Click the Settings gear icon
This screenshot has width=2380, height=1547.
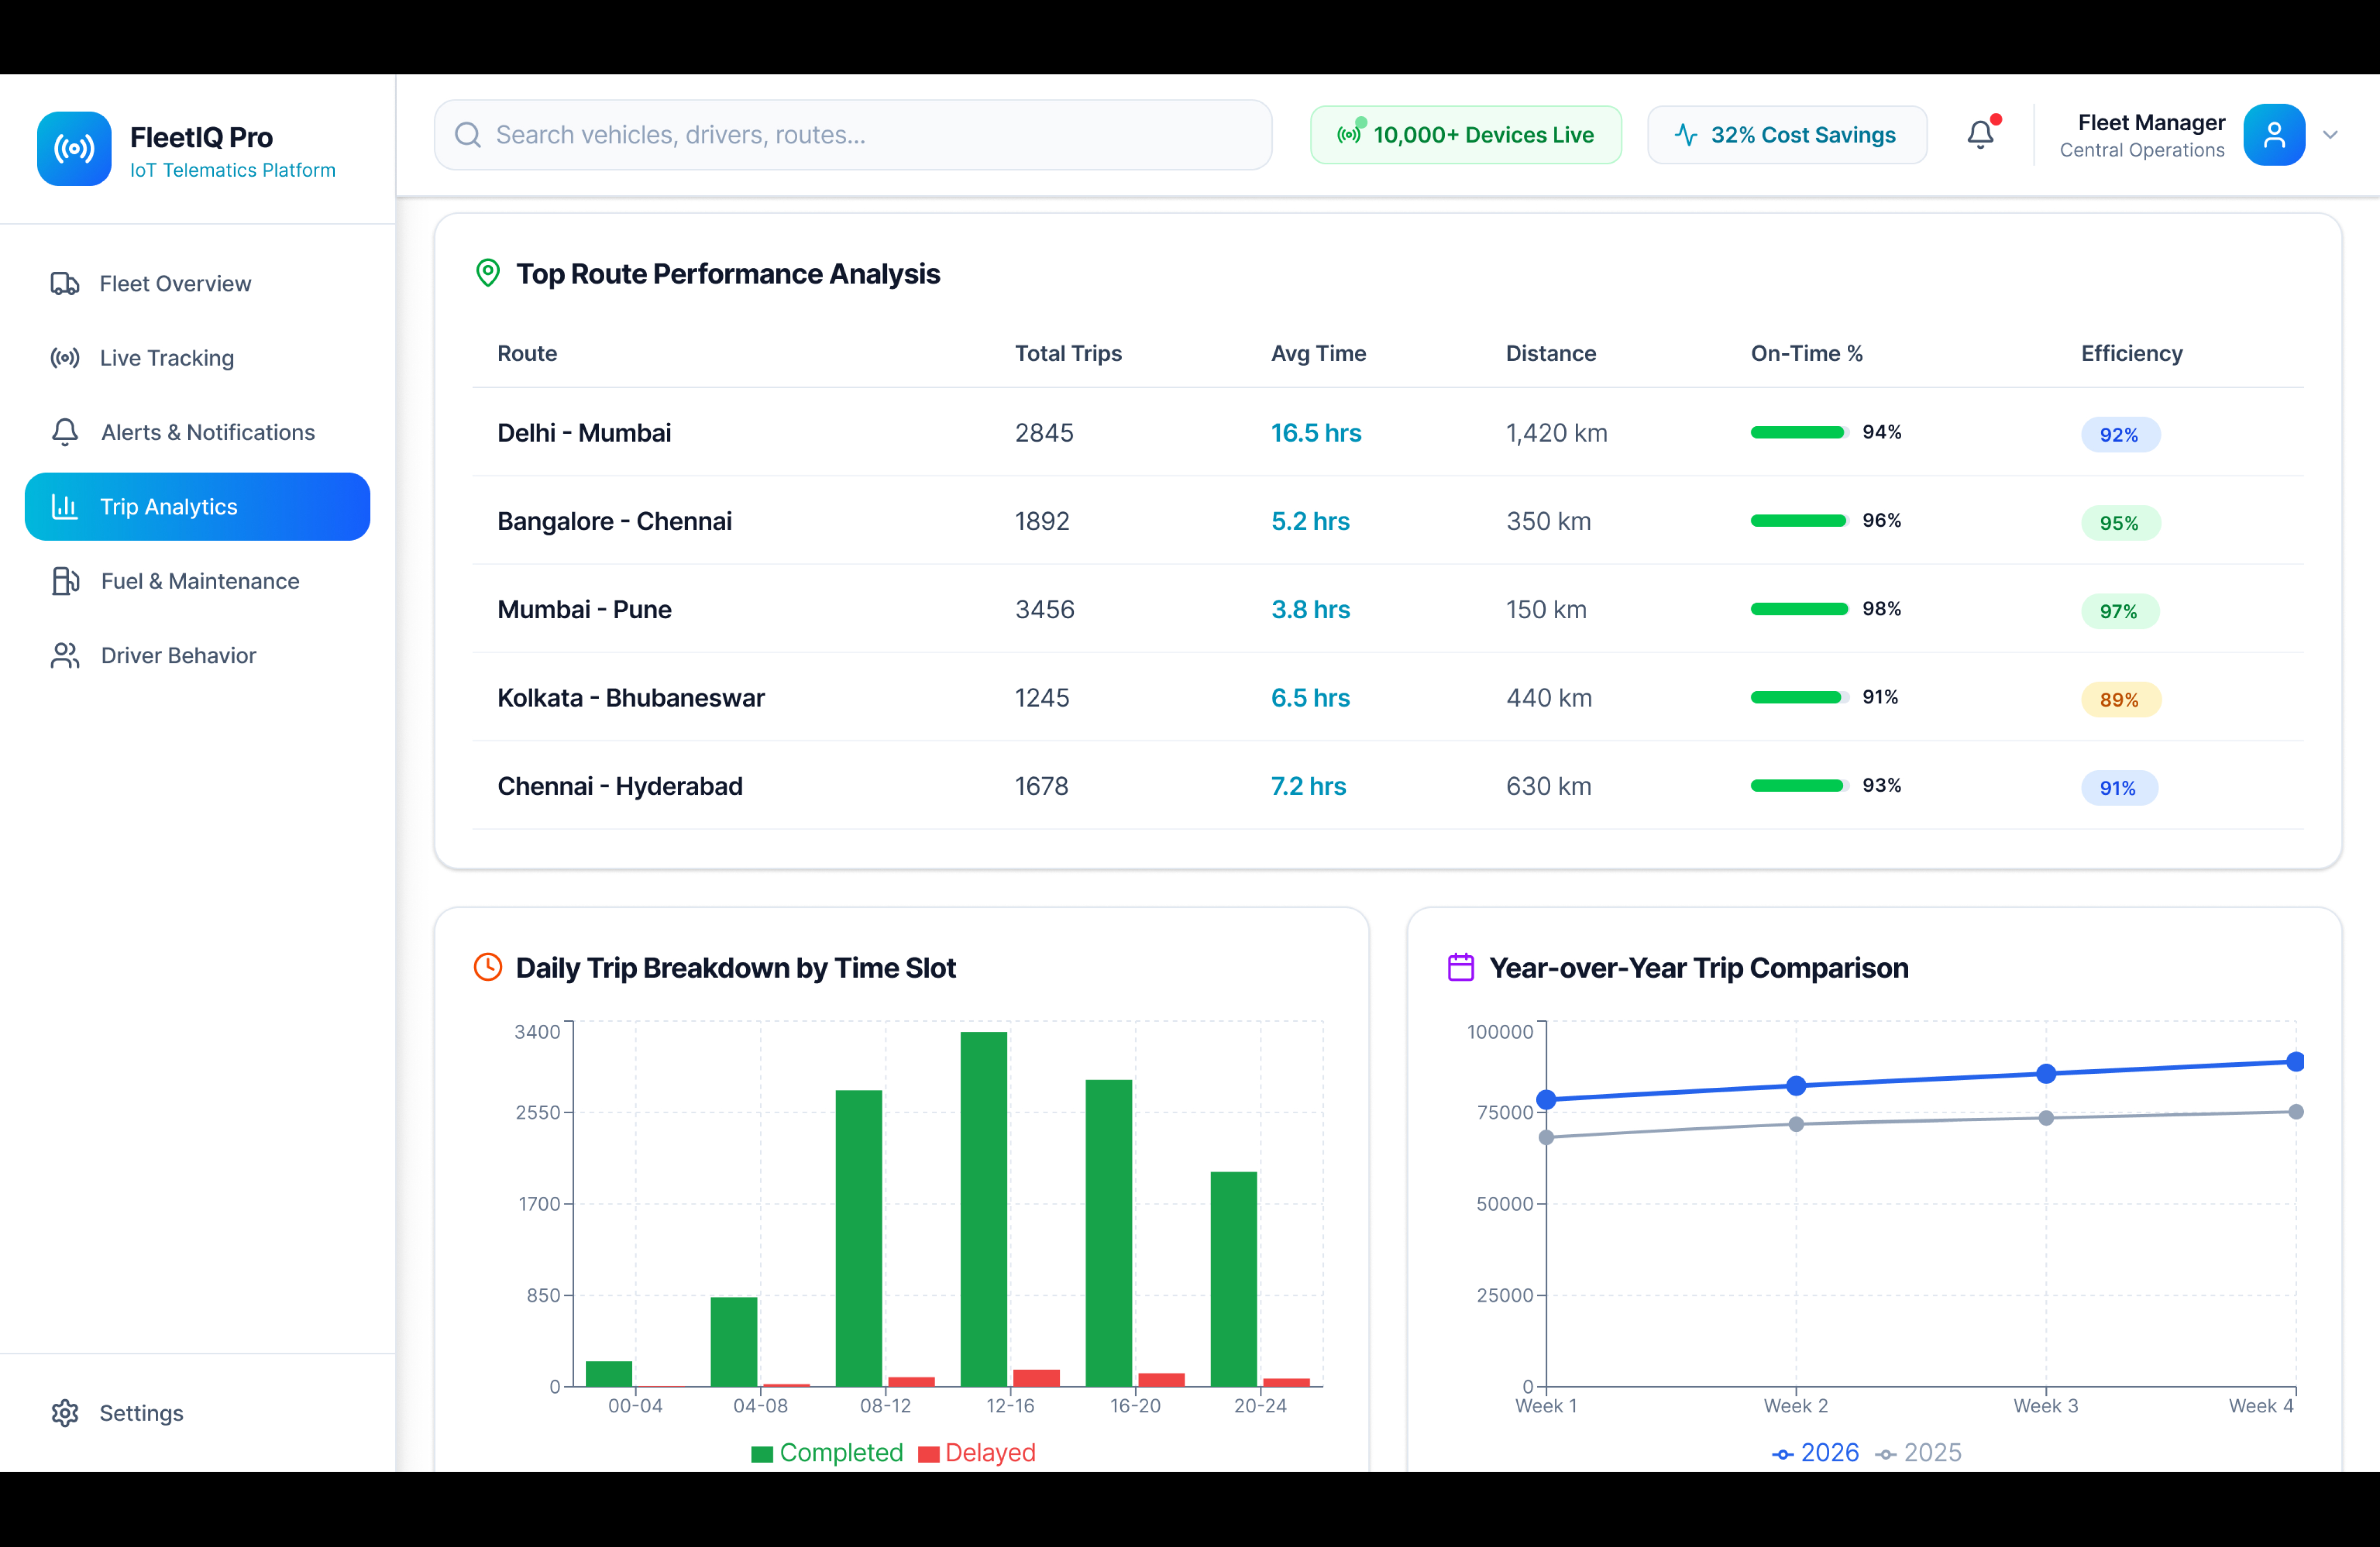tap(65, 1412)
